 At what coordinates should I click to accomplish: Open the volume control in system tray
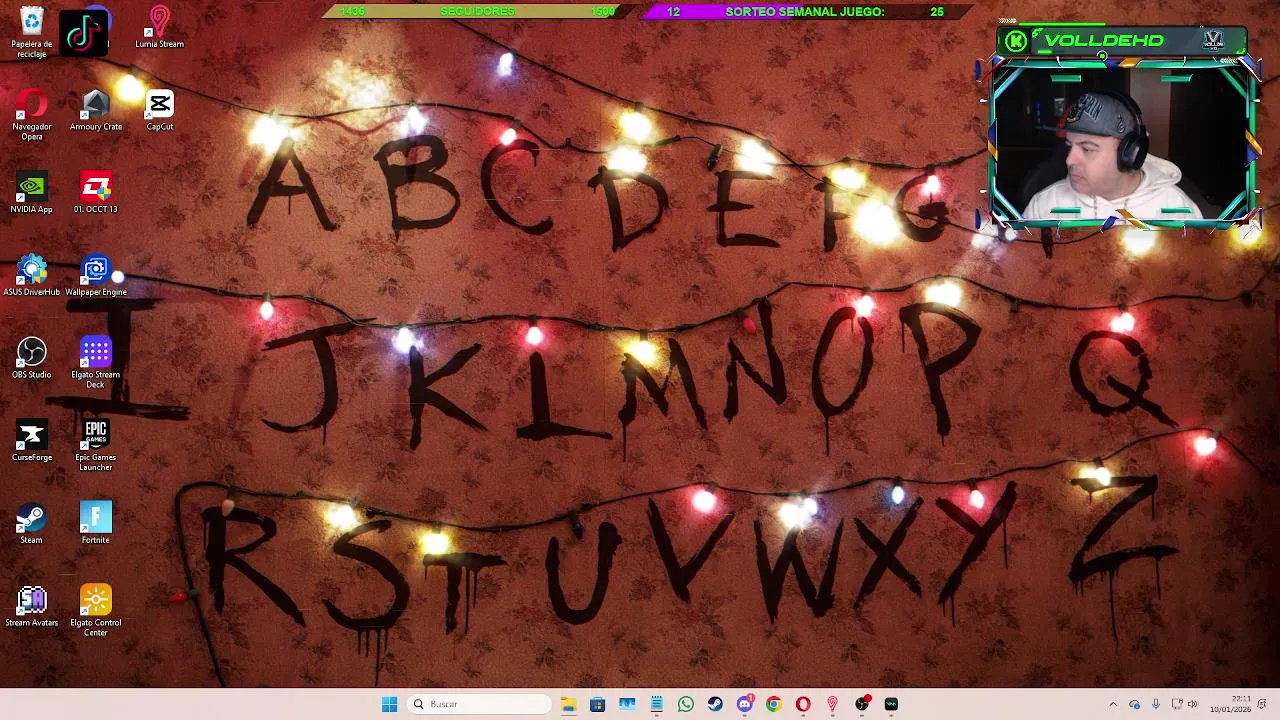click(1192, 704)
